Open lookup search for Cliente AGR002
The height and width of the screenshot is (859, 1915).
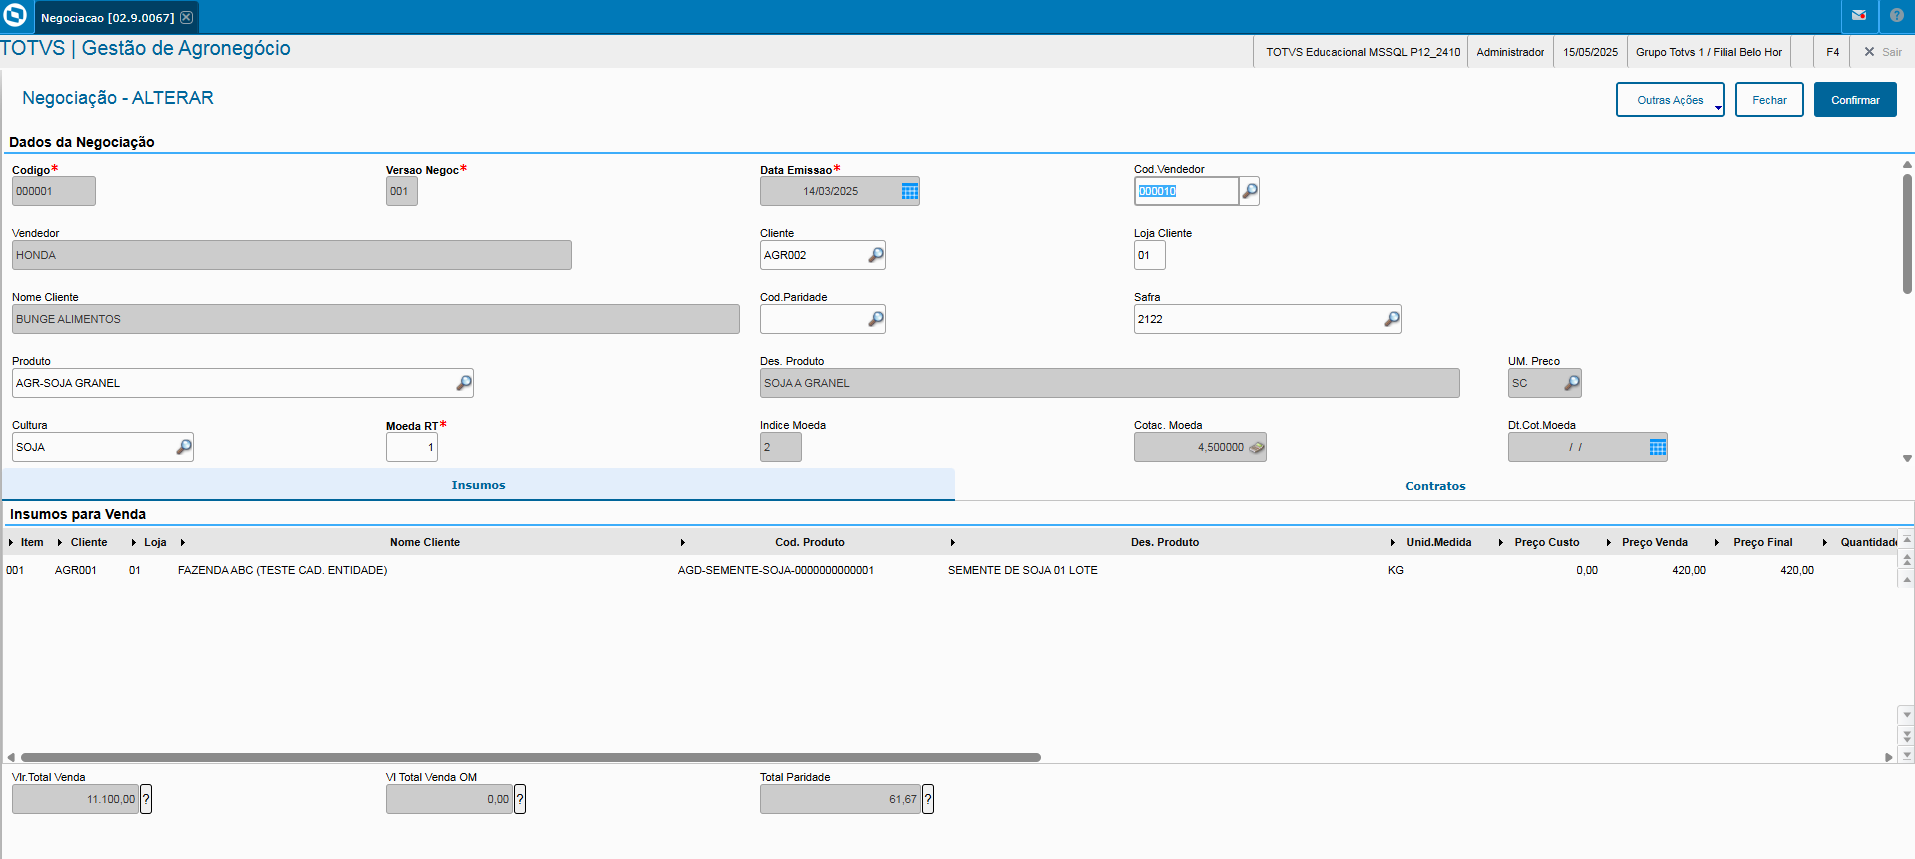click(876, 255)
